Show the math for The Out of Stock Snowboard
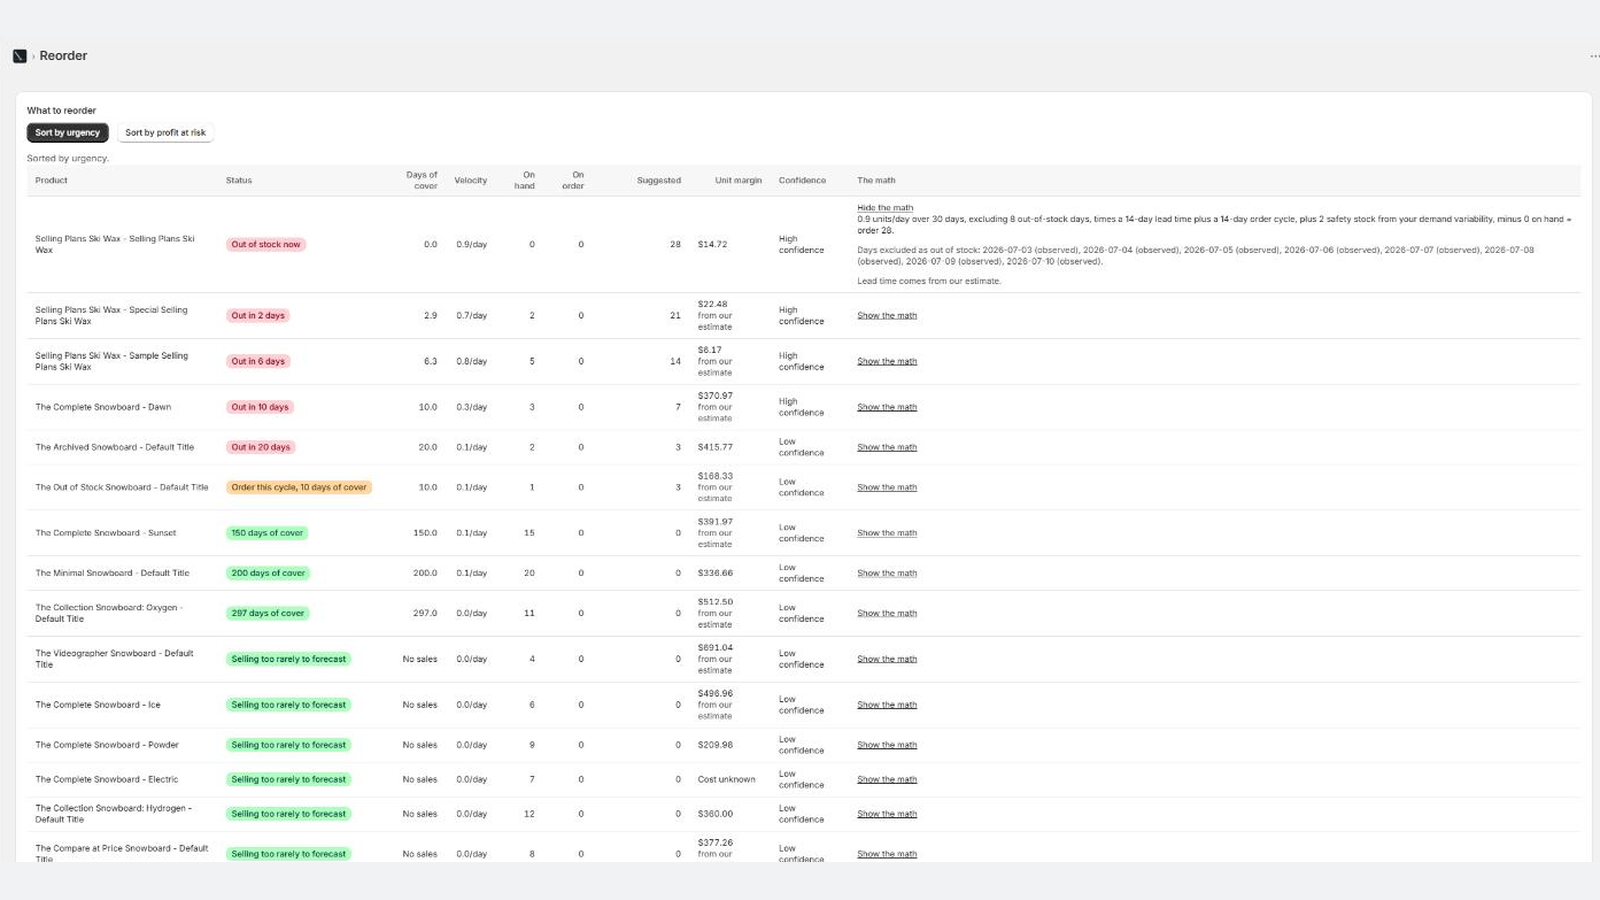Screen dimensions: 1600x900 887,488
